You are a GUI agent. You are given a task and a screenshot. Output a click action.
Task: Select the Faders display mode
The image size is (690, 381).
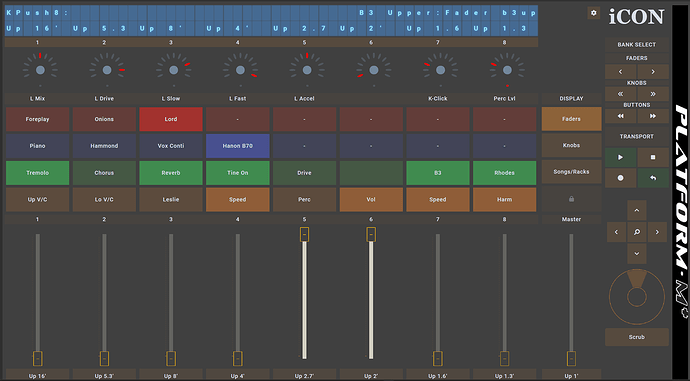click(x=571, y=119)
